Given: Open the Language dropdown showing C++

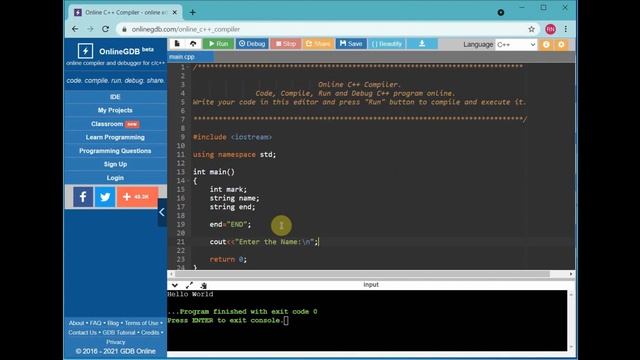Looking at the screenshot, I should (x=516, y=44).
